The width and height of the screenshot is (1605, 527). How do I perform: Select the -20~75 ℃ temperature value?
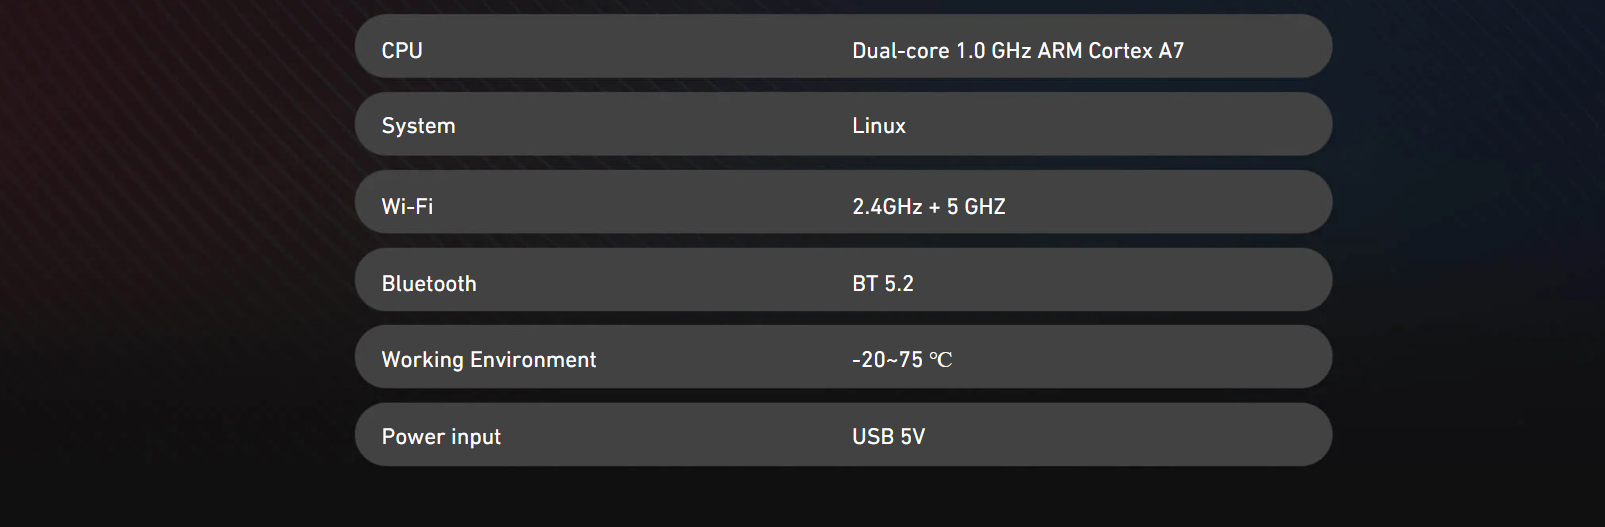[902, 360]
